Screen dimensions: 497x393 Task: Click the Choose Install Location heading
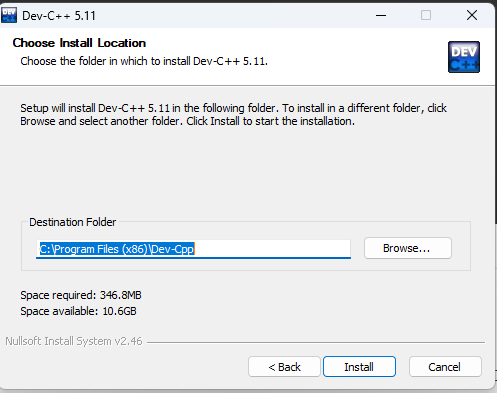point(79,43)
